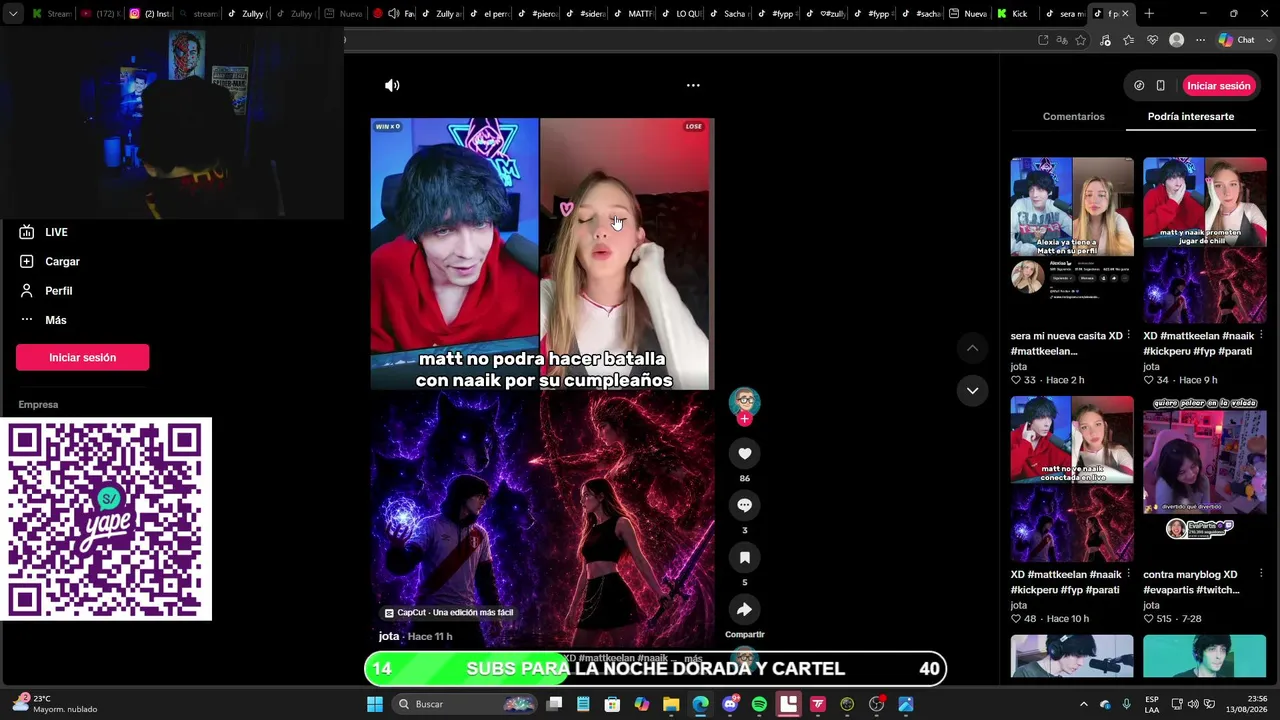Click the coin icon beside the phone icon
Viewport: 1280px width, 720px height.
coord(1139,86)
